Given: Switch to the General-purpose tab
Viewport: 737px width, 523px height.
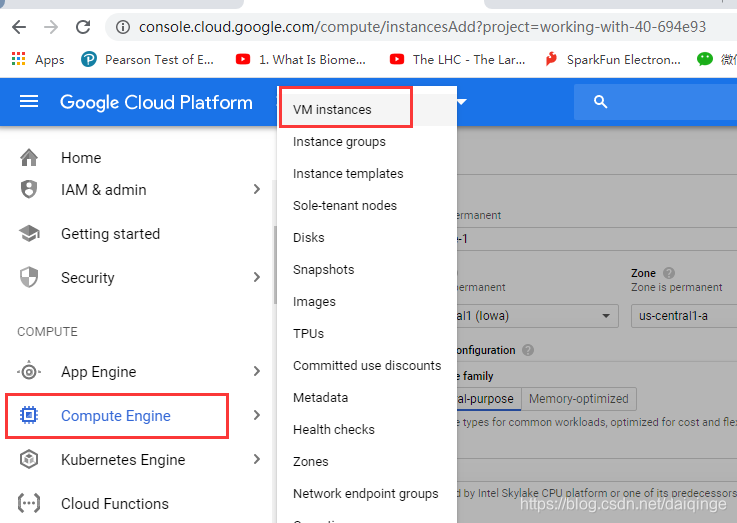Looking at the screenshot, I should pos(489,399).
